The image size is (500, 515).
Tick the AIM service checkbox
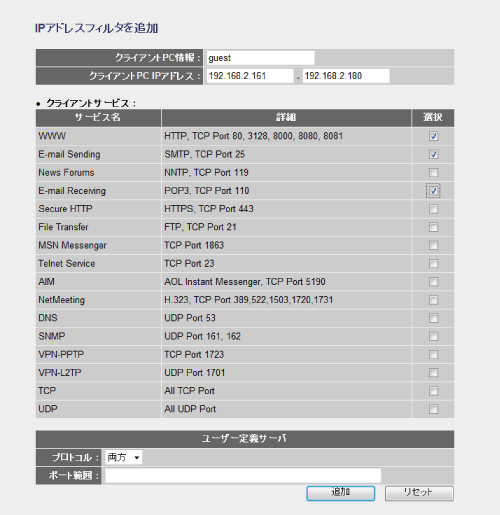click(433, 282)
